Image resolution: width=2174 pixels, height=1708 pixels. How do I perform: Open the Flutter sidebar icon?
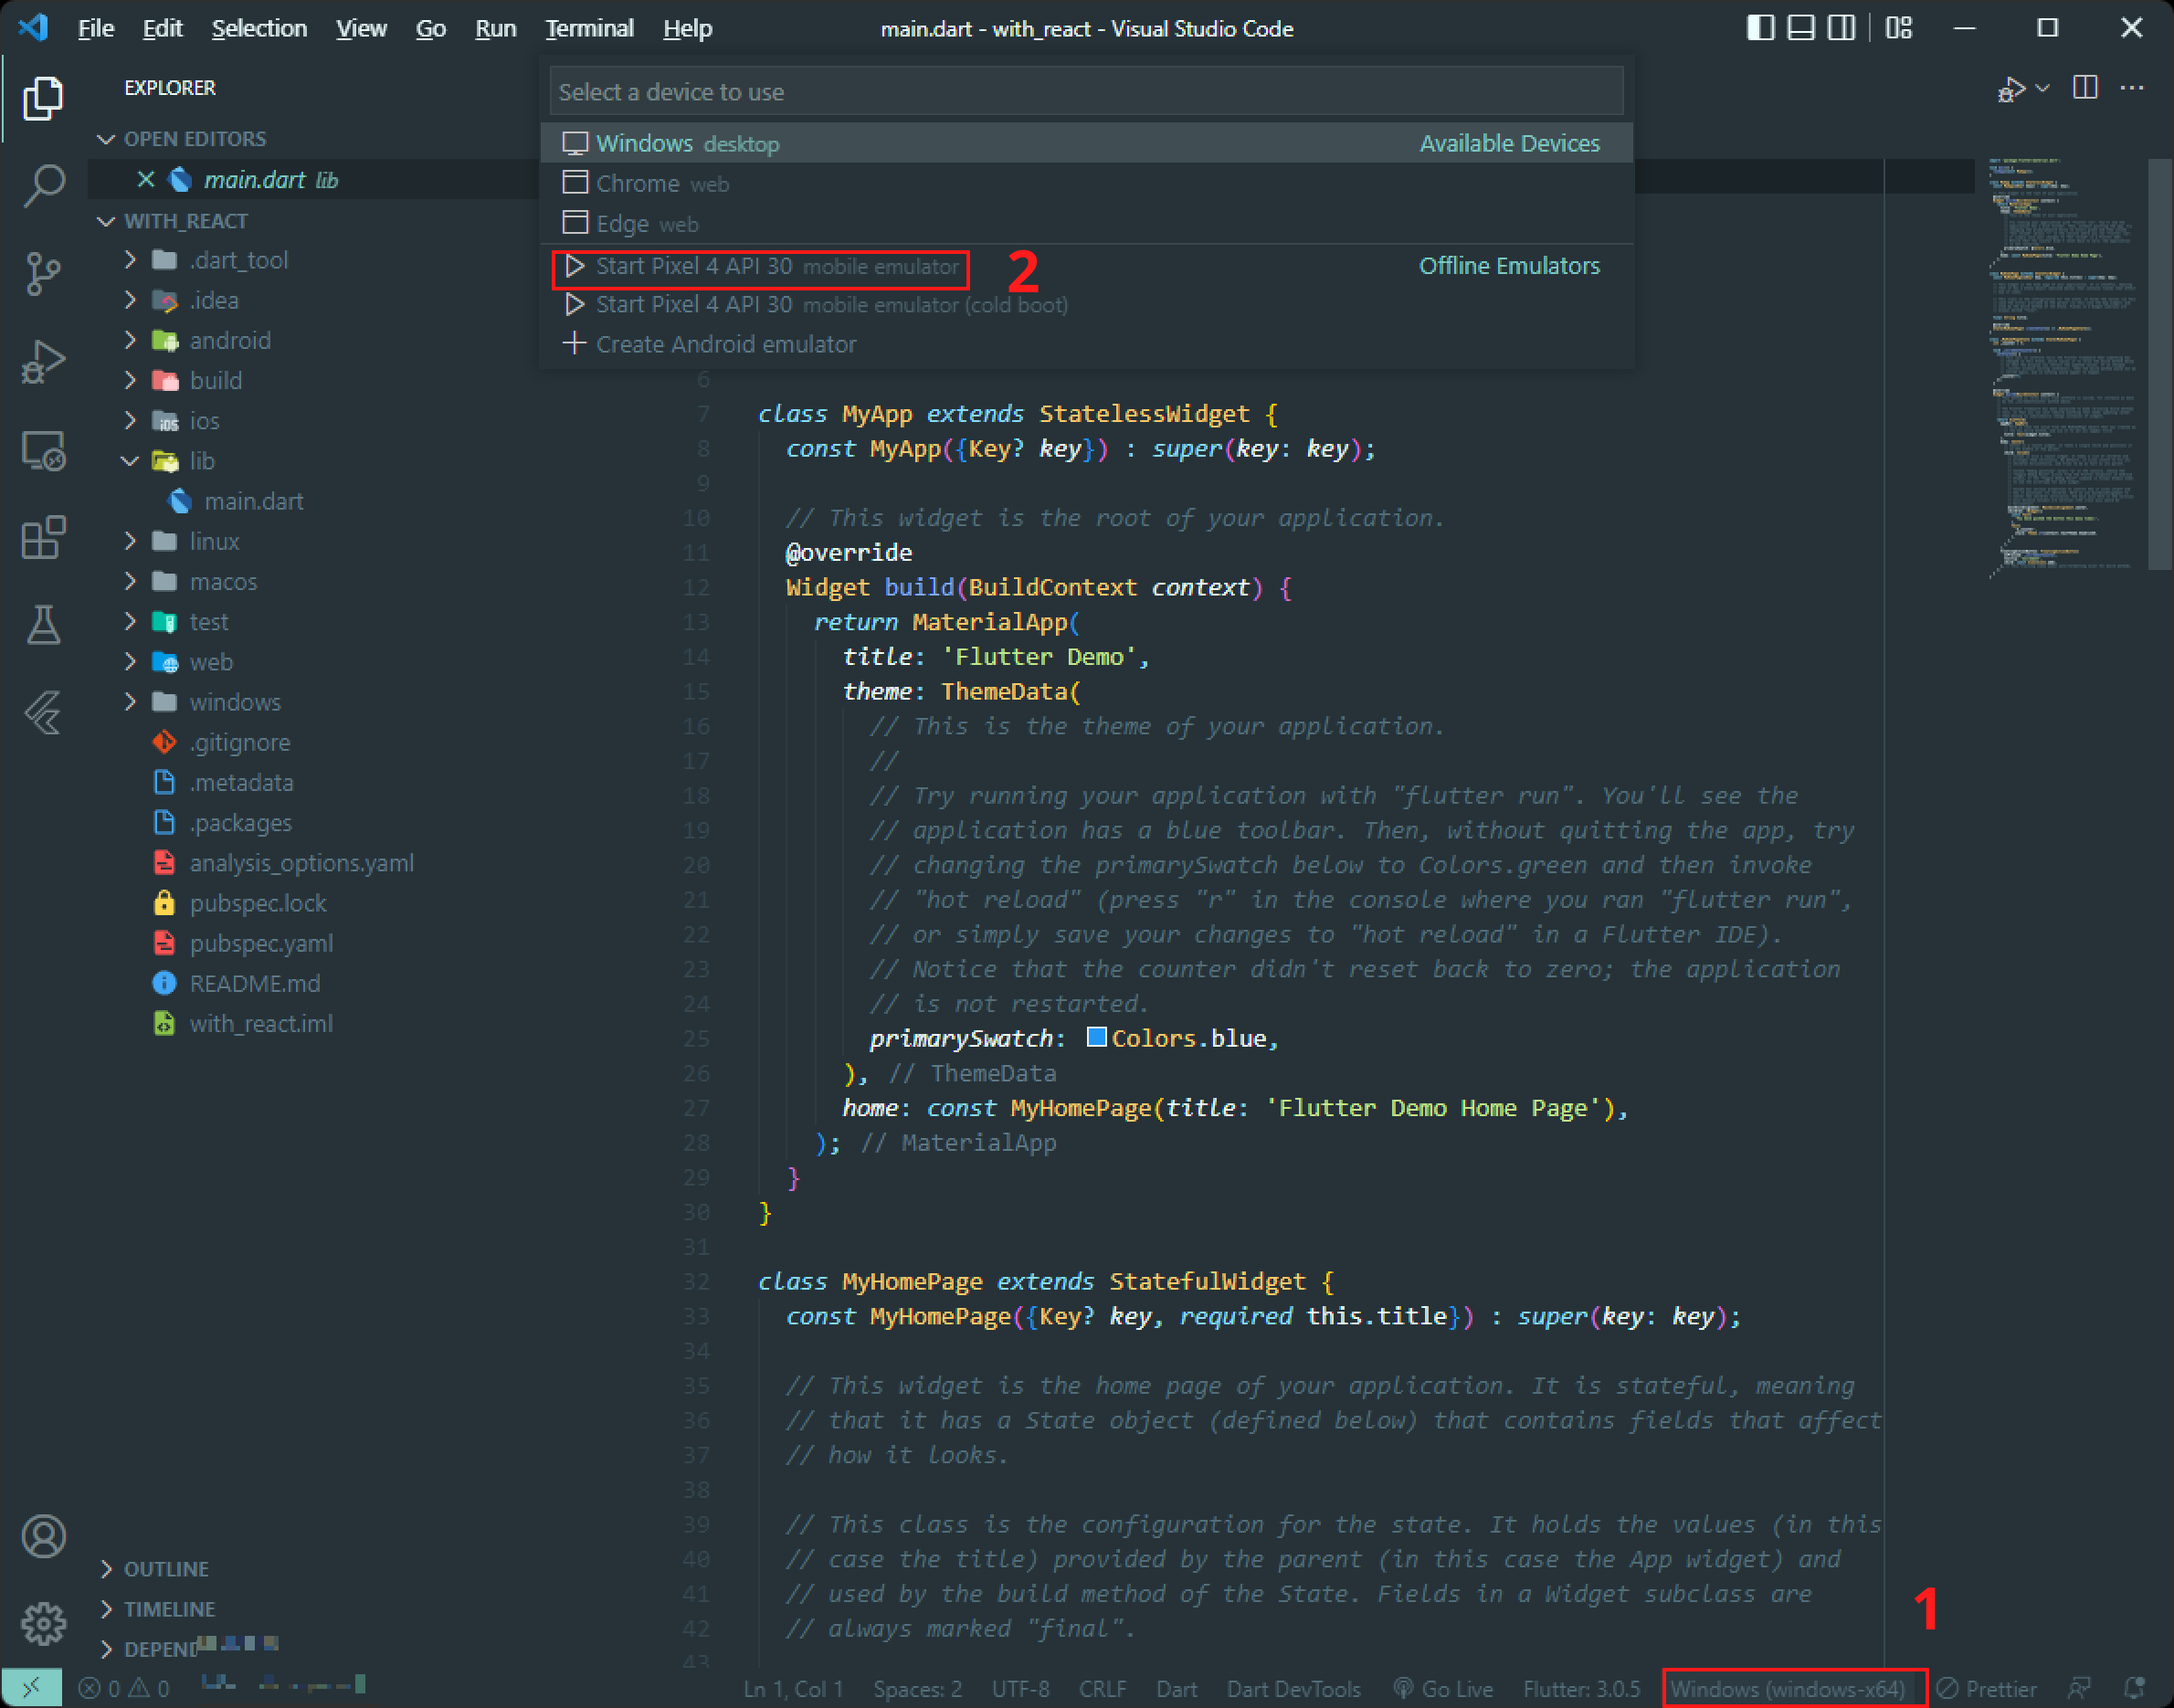43,713
